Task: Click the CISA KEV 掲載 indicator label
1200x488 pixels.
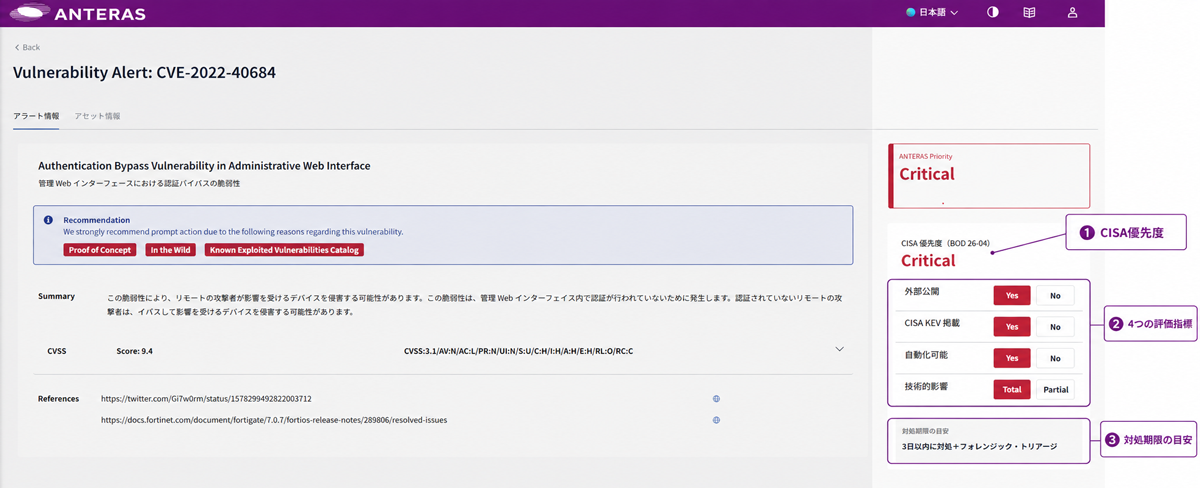Action: point(931,324)
